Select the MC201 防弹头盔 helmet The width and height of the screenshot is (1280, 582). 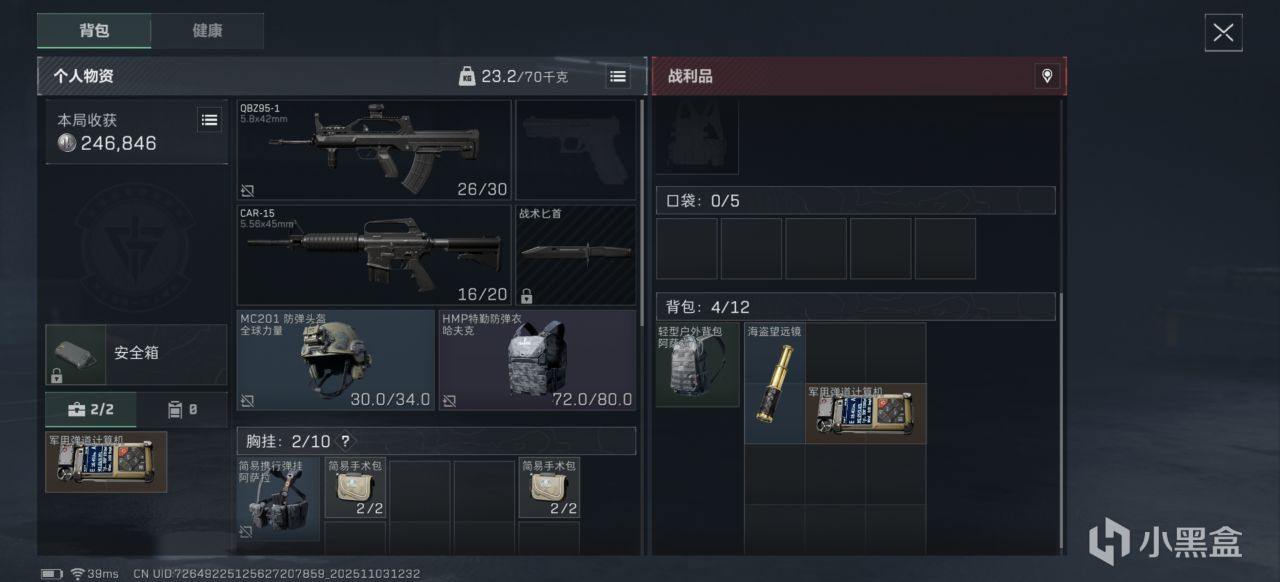coord(336,360)
